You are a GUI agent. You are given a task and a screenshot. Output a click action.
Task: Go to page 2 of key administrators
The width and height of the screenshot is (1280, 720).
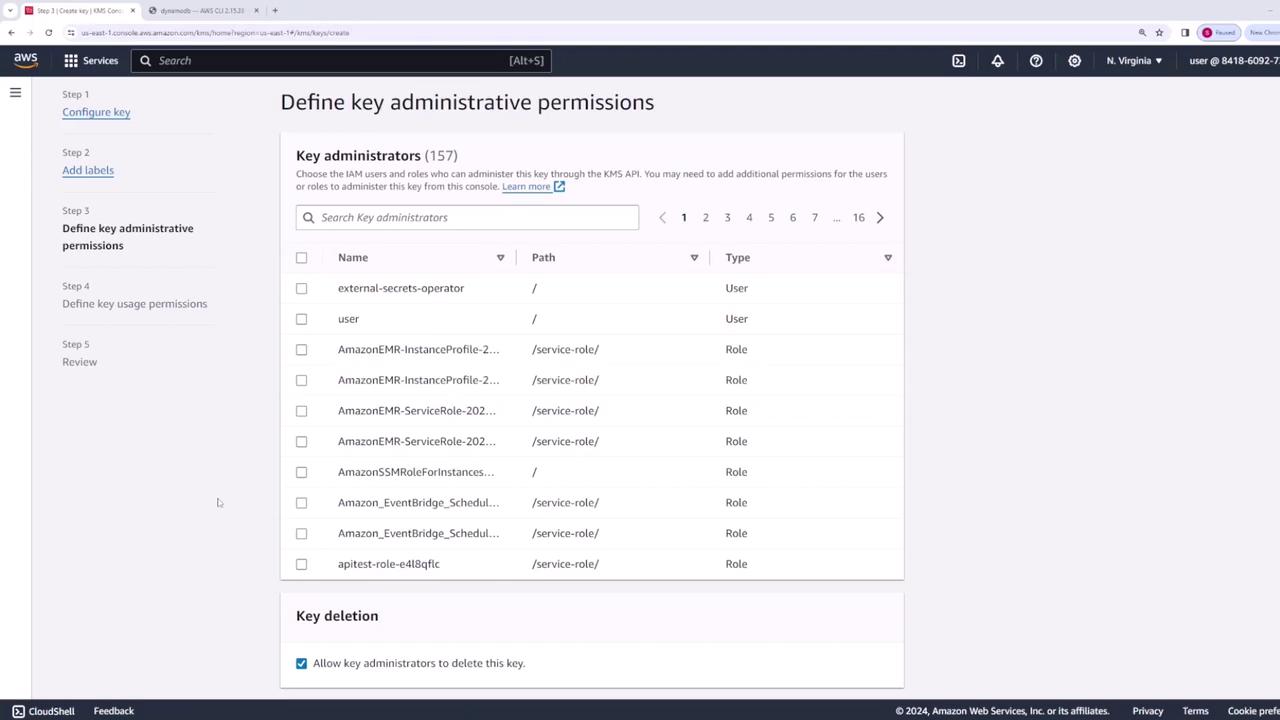pos(705,217)
